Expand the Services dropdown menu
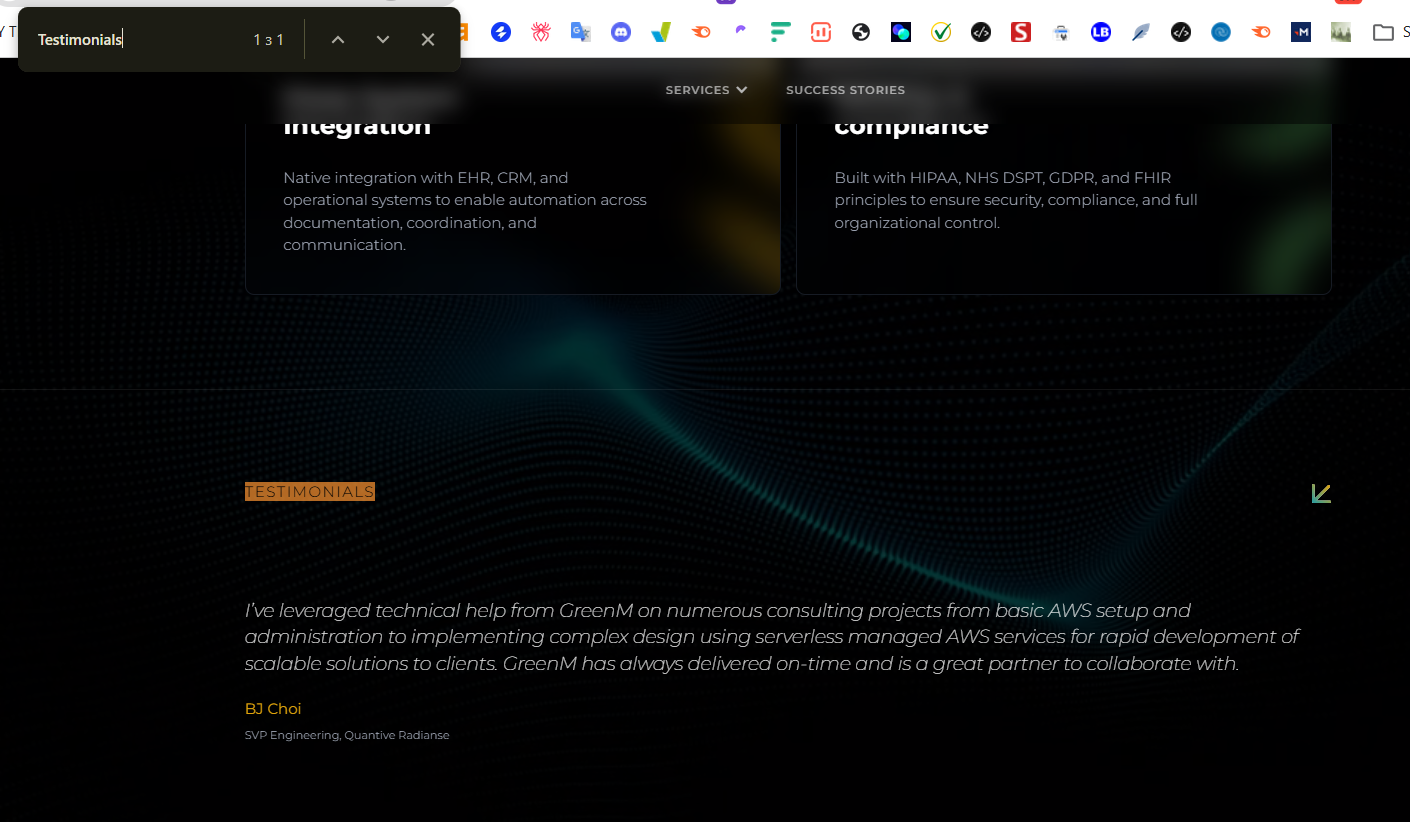 pos(706,90)
